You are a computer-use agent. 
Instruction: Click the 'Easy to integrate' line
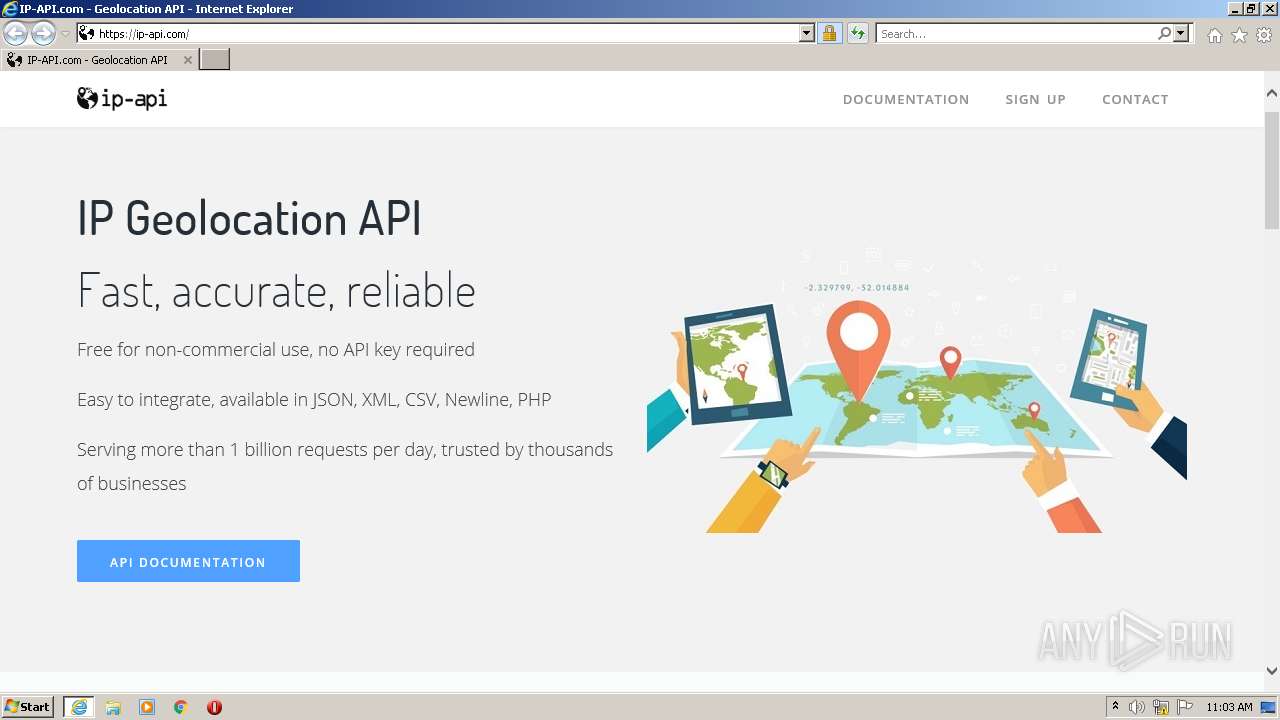(314, 400)
